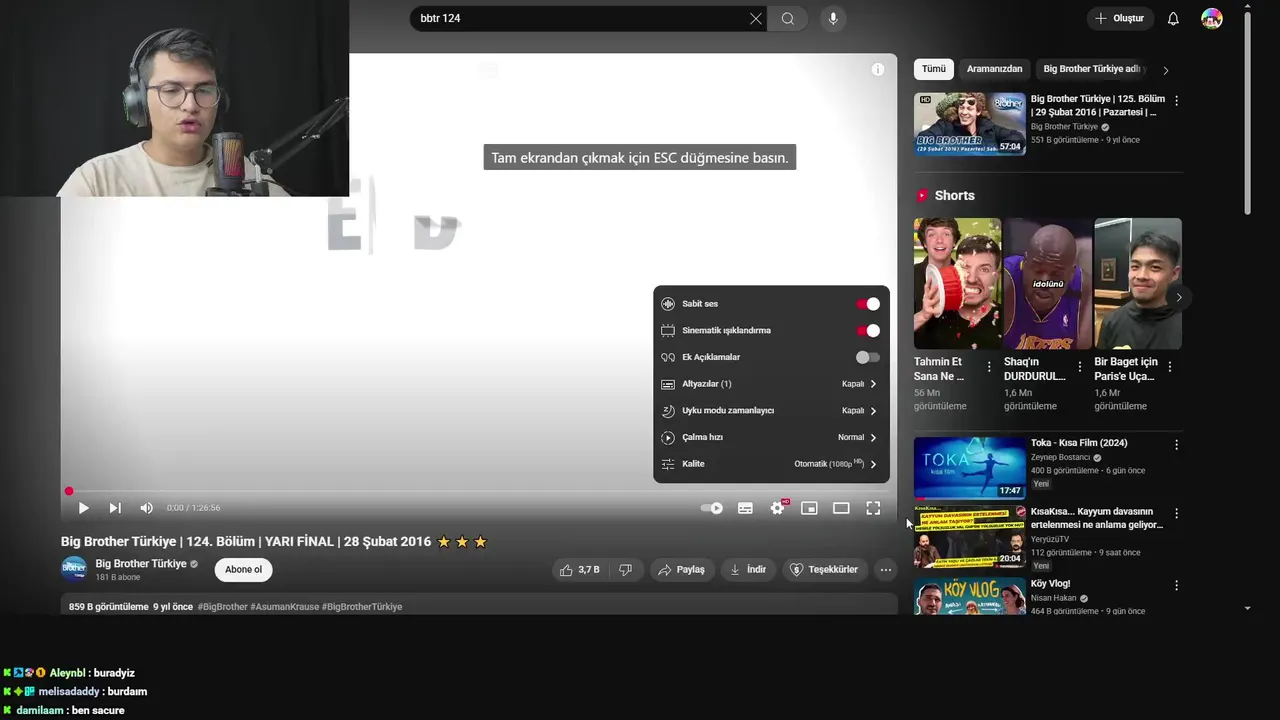This screenshot has width=1280, height=720.
Task: Select the Aramanızdan filter chip
Action: click(994, 69)
